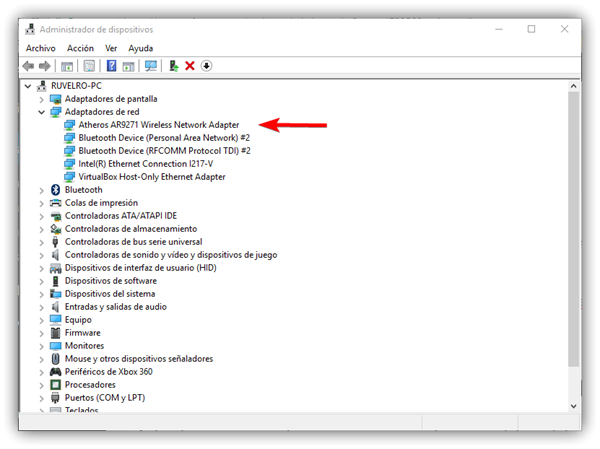Select Bluetooth Device (RFCOMM Protocol TDI) #2
Image resolution: width=600 pixels, height=449 pixels.
(x=165, y=151)
